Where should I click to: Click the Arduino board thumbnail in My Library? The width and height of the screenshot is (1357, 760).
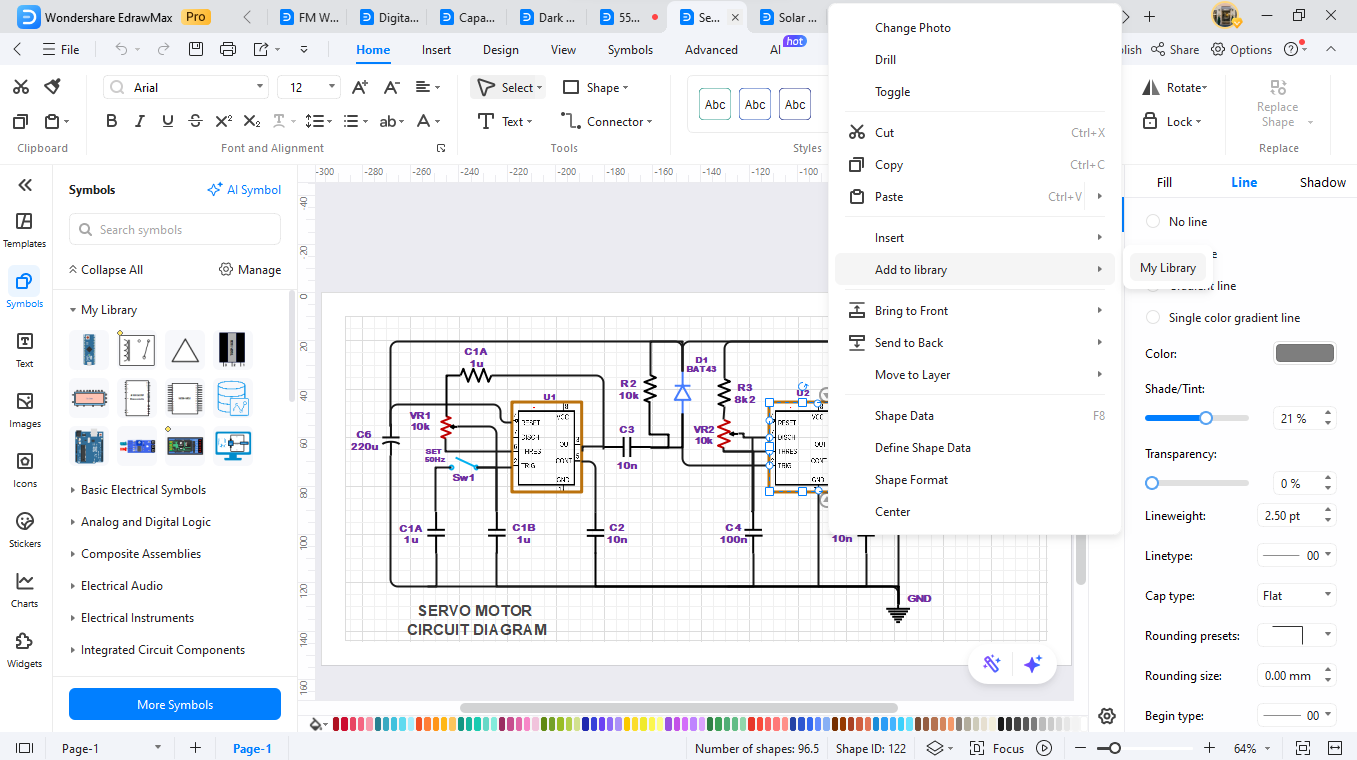[89, 446]
